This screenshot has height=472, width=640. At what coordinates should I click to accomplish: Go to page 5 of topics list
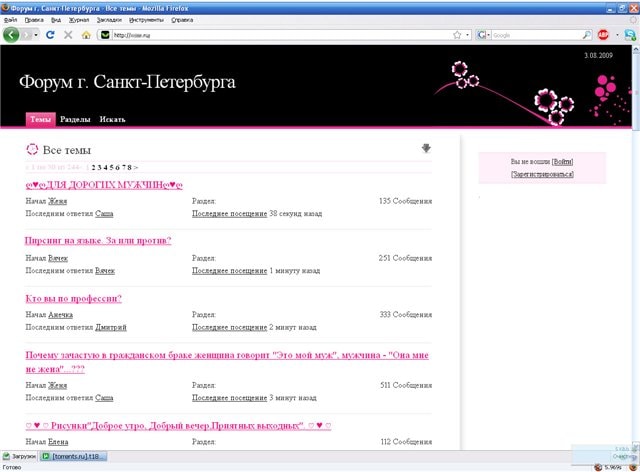pos(111,167)
